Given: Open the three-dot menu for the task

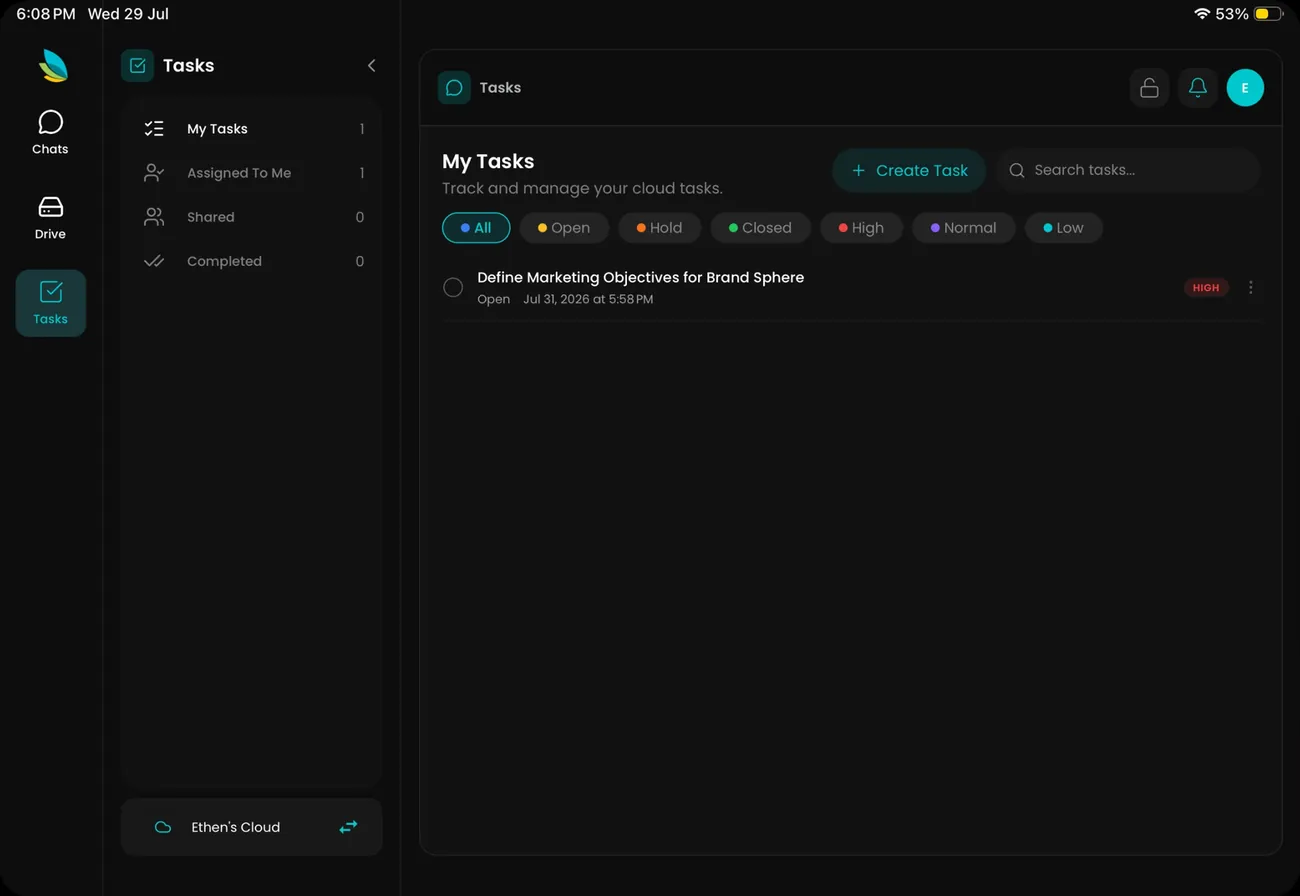Looking at the screenshot, I should click(1250, 287).
